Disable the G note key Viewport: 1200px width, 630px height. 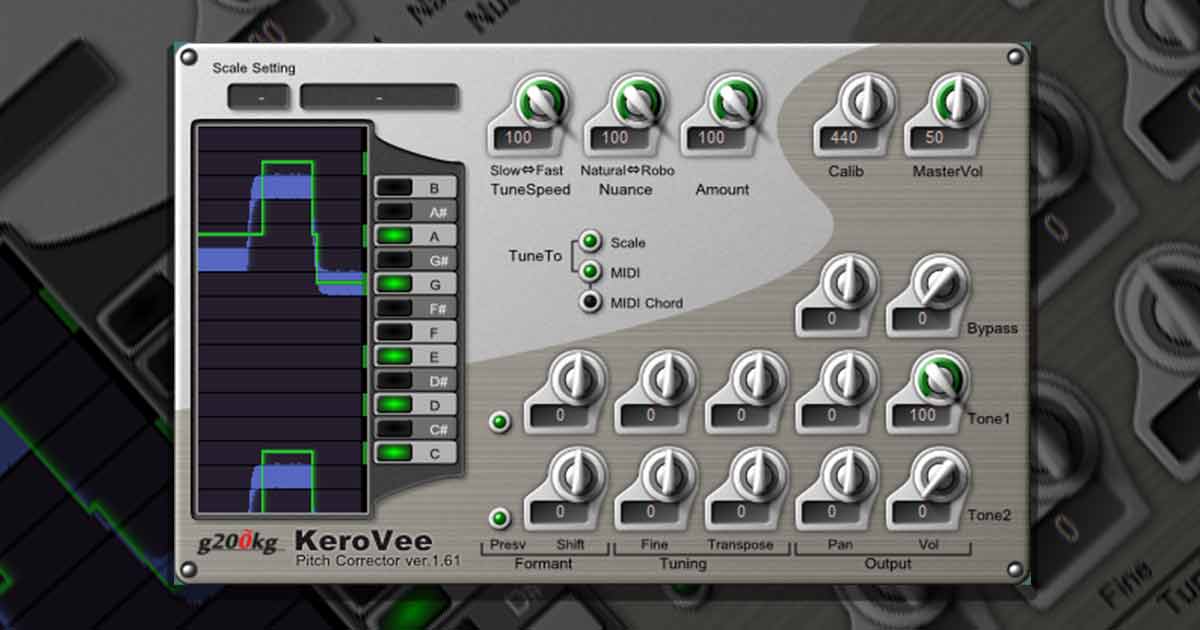415,284
